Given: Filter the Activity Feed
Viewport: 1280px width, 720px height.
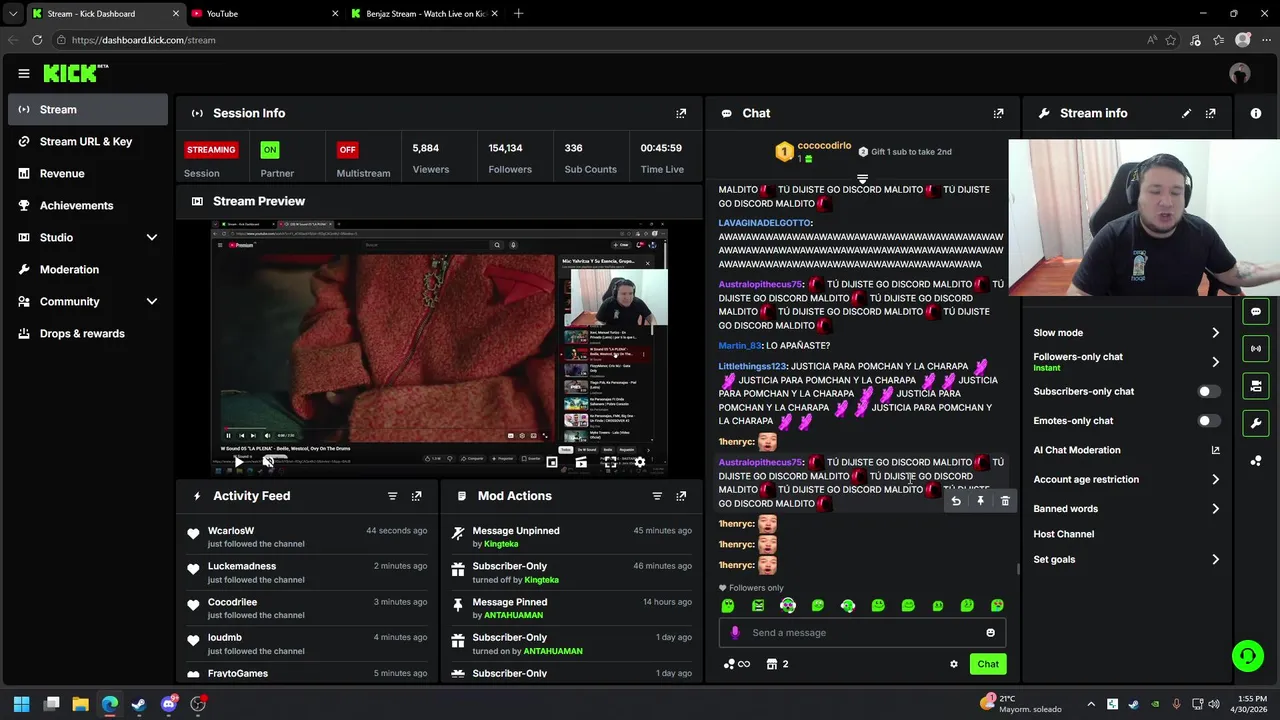Looking at the screenshot, I should tap(392, 496).
